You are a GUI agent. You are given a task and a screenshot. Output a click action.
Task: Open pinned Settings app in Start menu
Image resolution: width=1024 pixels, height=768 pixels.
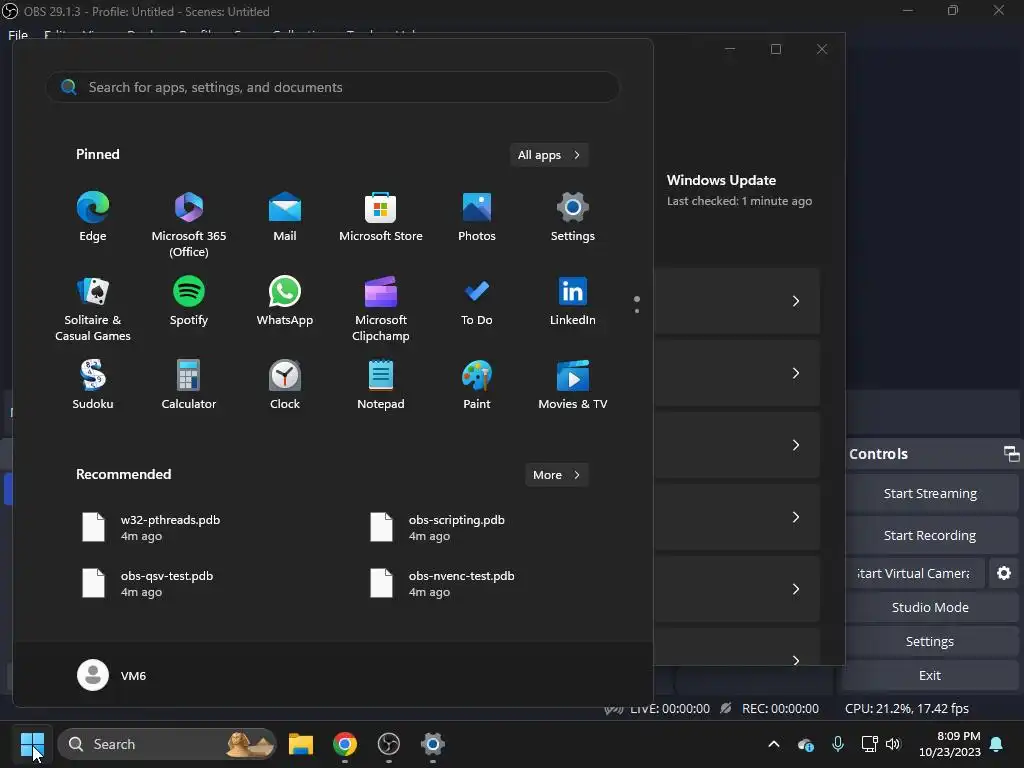point(573,217)
